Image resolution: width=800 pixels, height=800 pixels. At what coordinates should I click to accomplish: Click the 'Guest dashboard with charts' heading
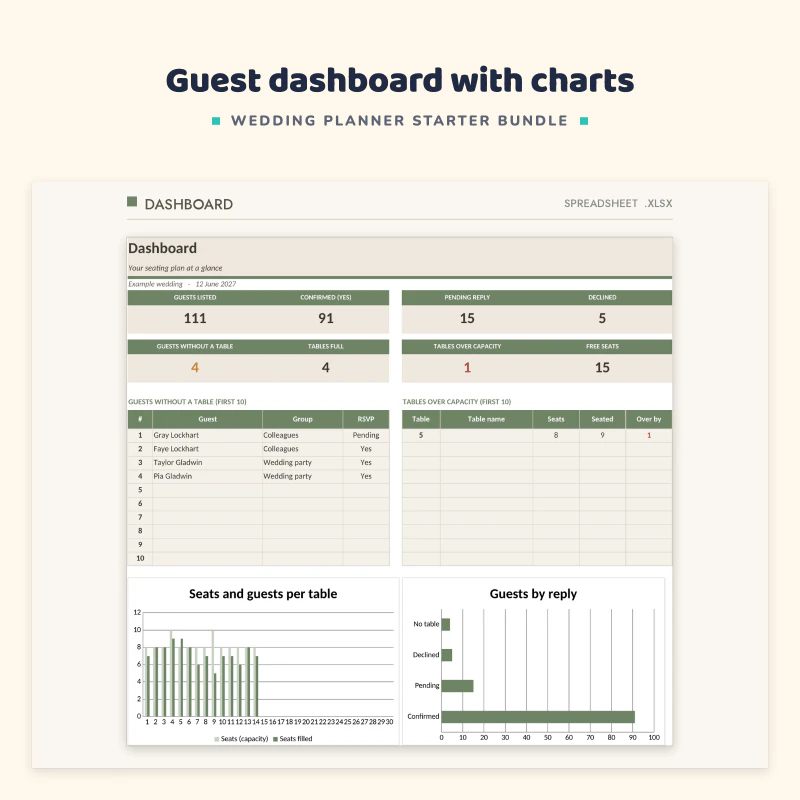pos(400,81)
